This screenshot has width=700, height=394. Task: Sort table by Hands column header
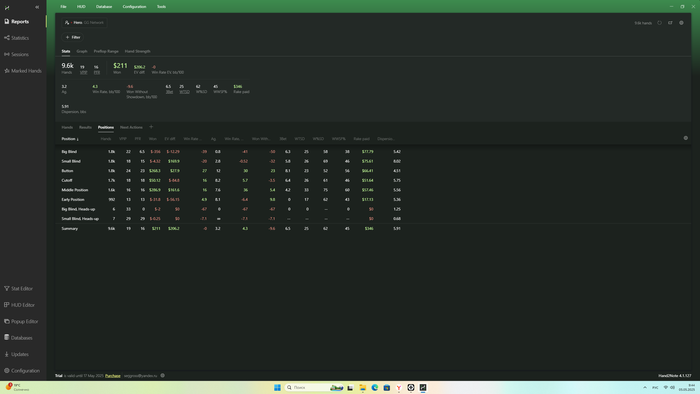coord(106,139)
